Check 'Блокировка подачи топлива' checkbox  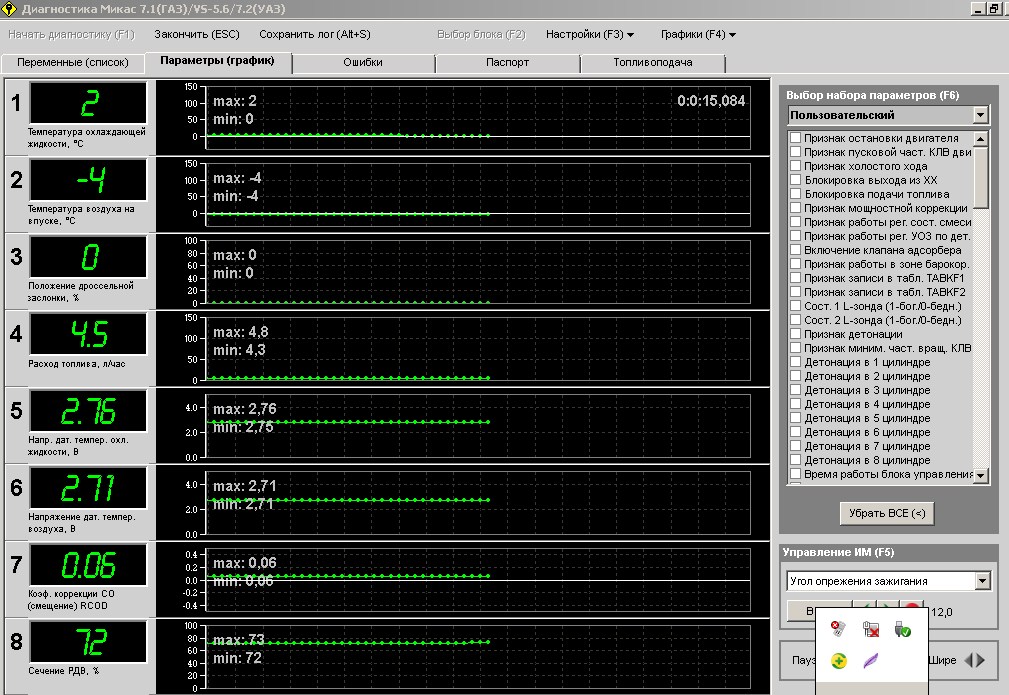click(795, 194)
